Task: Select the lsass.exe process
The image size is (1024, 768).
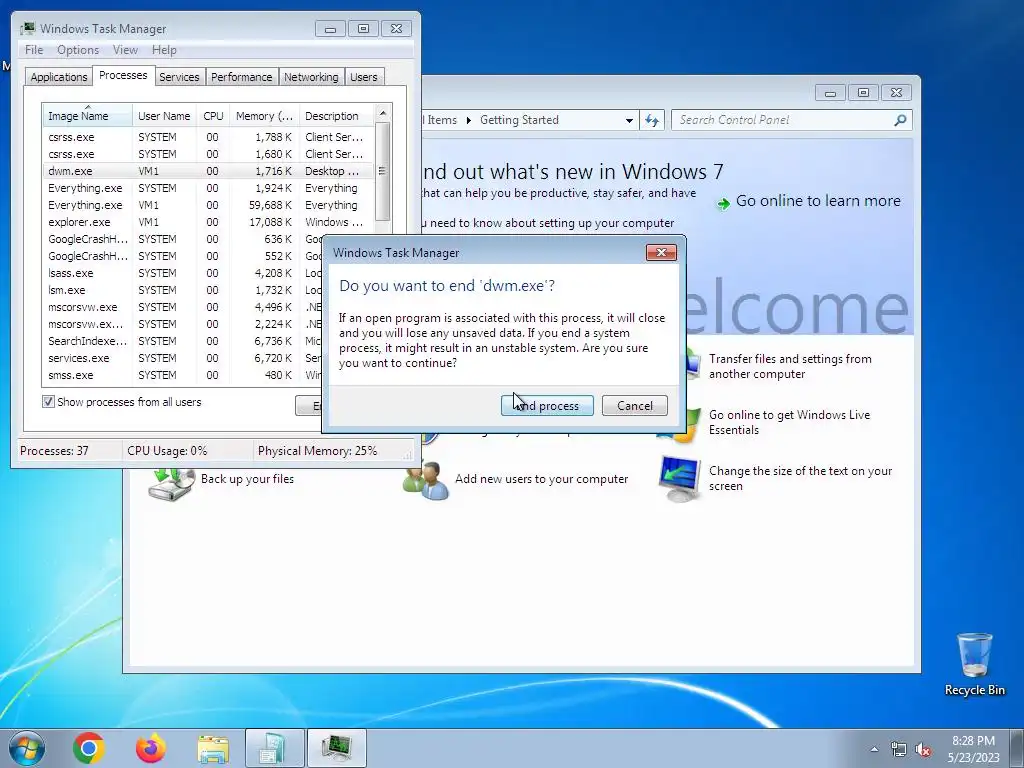Action: point(183,273)
